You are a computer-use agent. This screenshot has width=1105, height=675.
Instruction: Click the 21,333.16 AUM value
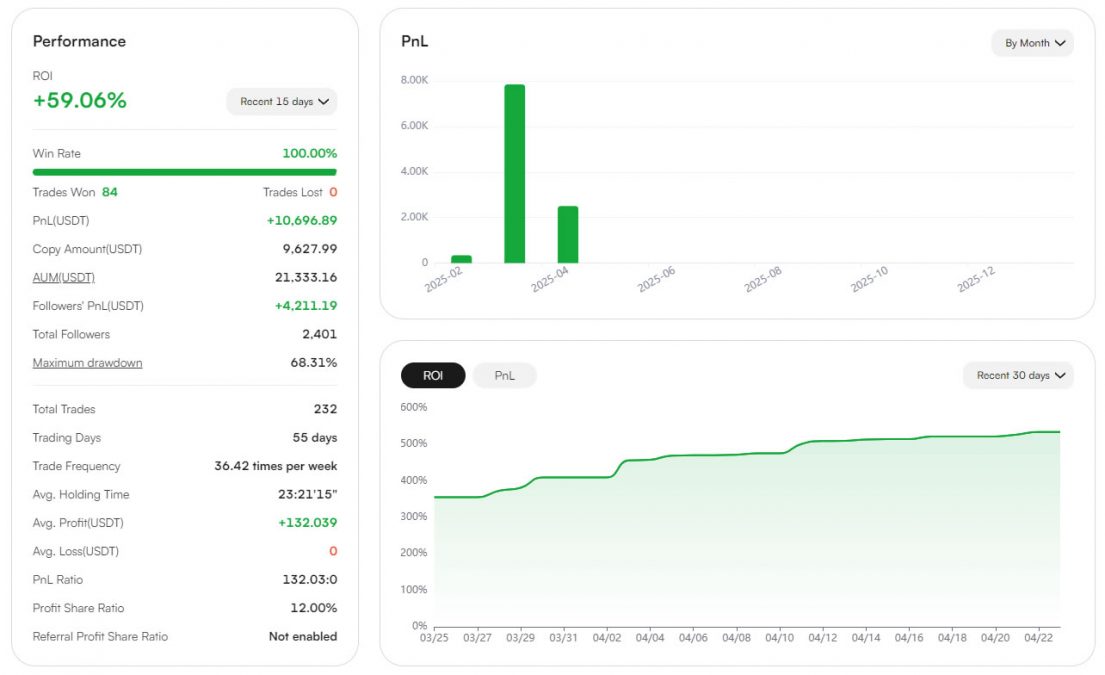pos(306,278)
